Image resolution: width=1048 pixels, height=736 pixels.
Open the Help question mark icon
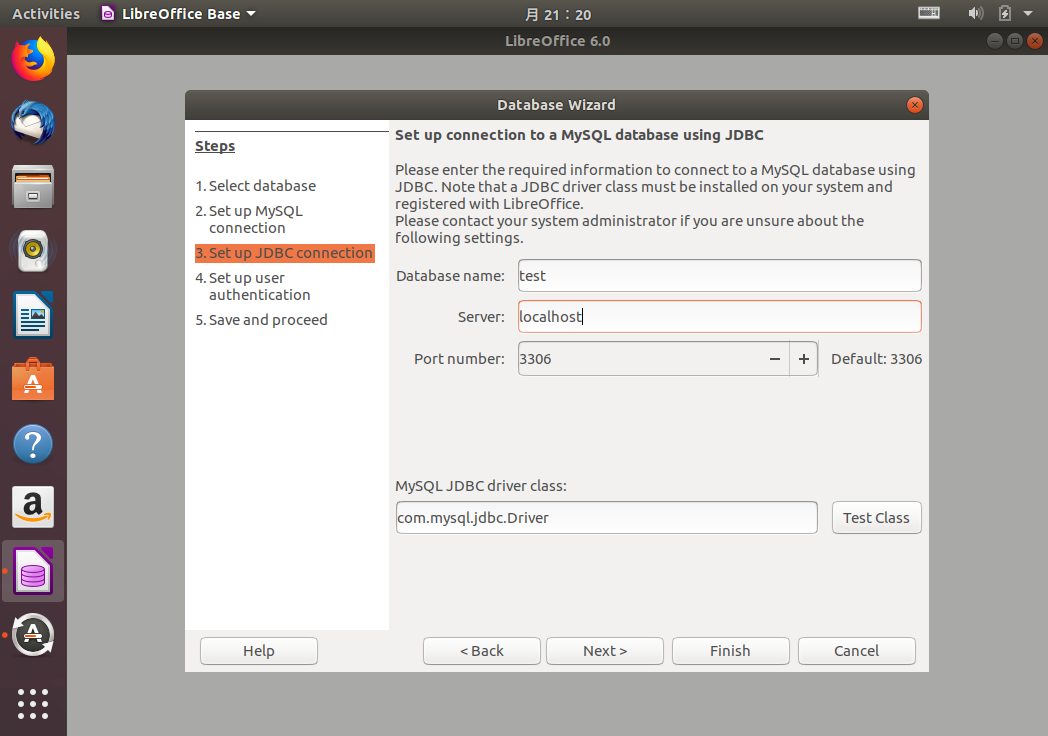tap(33, 444)
